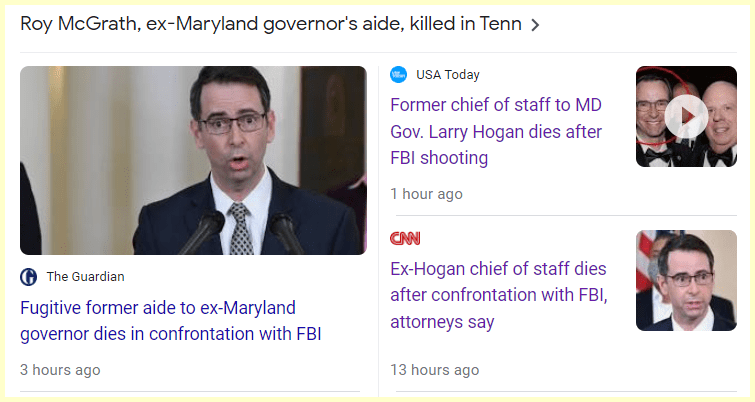Click the patterned tie in the Guardian photo
This screenshot has height=402, width=755.
click(x=241, y=228)
